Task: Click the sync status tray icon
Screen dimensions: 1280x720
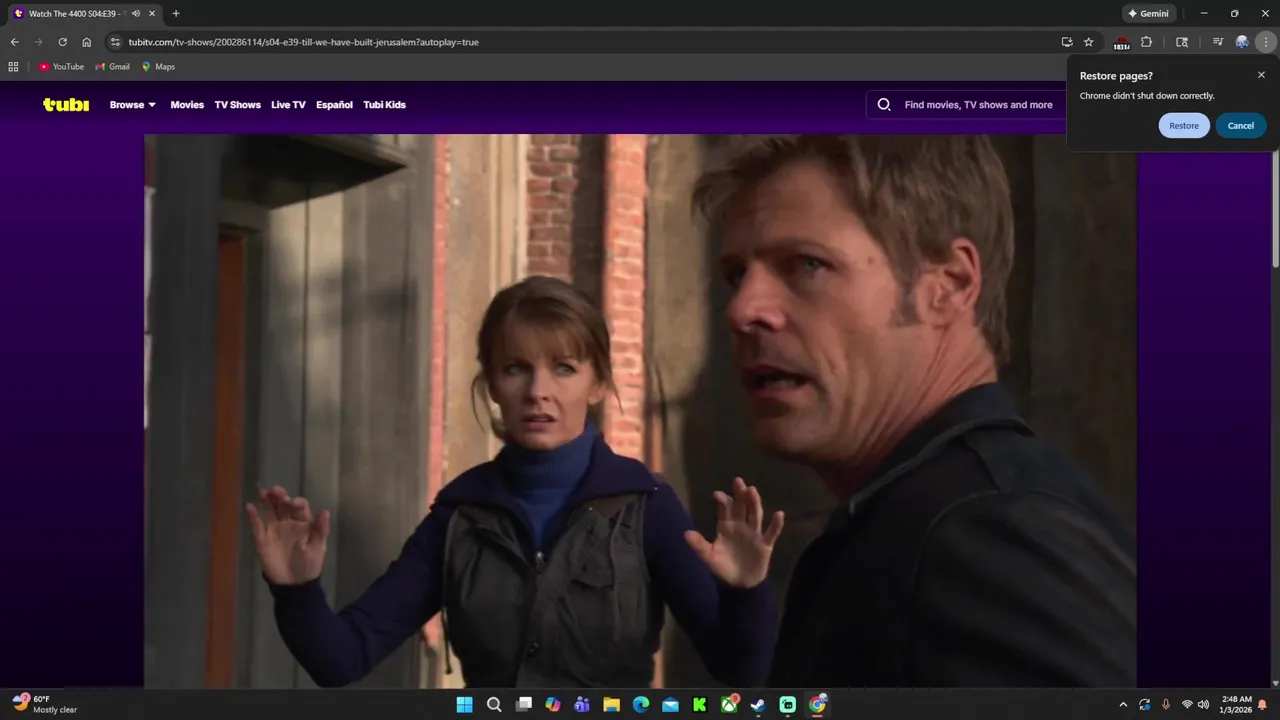Action: pos(1144,704)
